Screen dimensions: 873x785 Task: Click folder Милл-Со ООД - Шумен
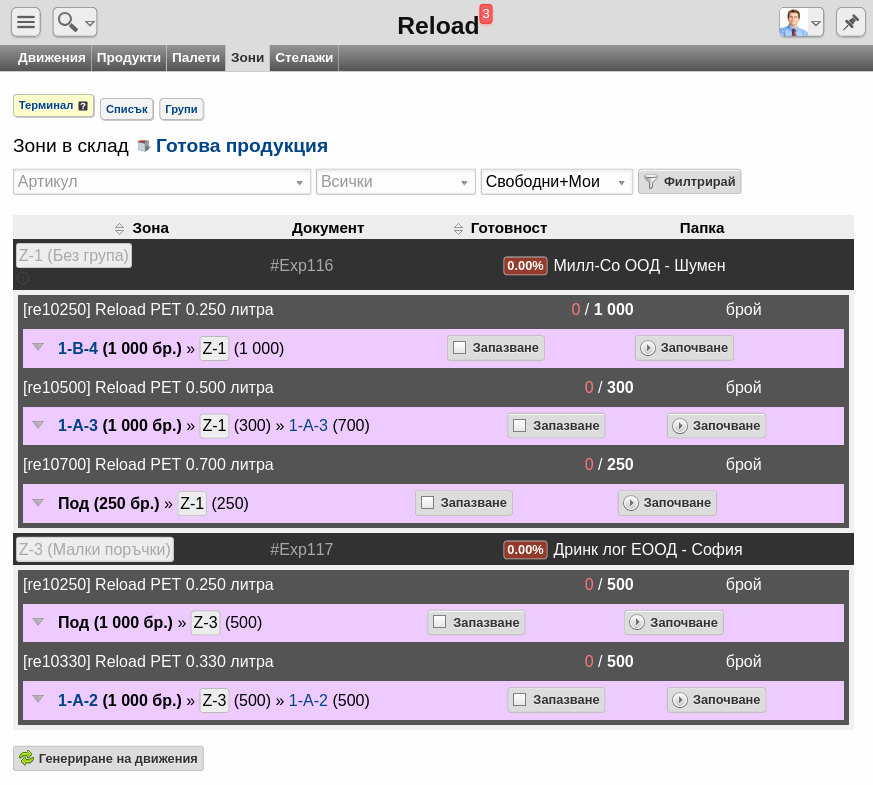(639, 266)
